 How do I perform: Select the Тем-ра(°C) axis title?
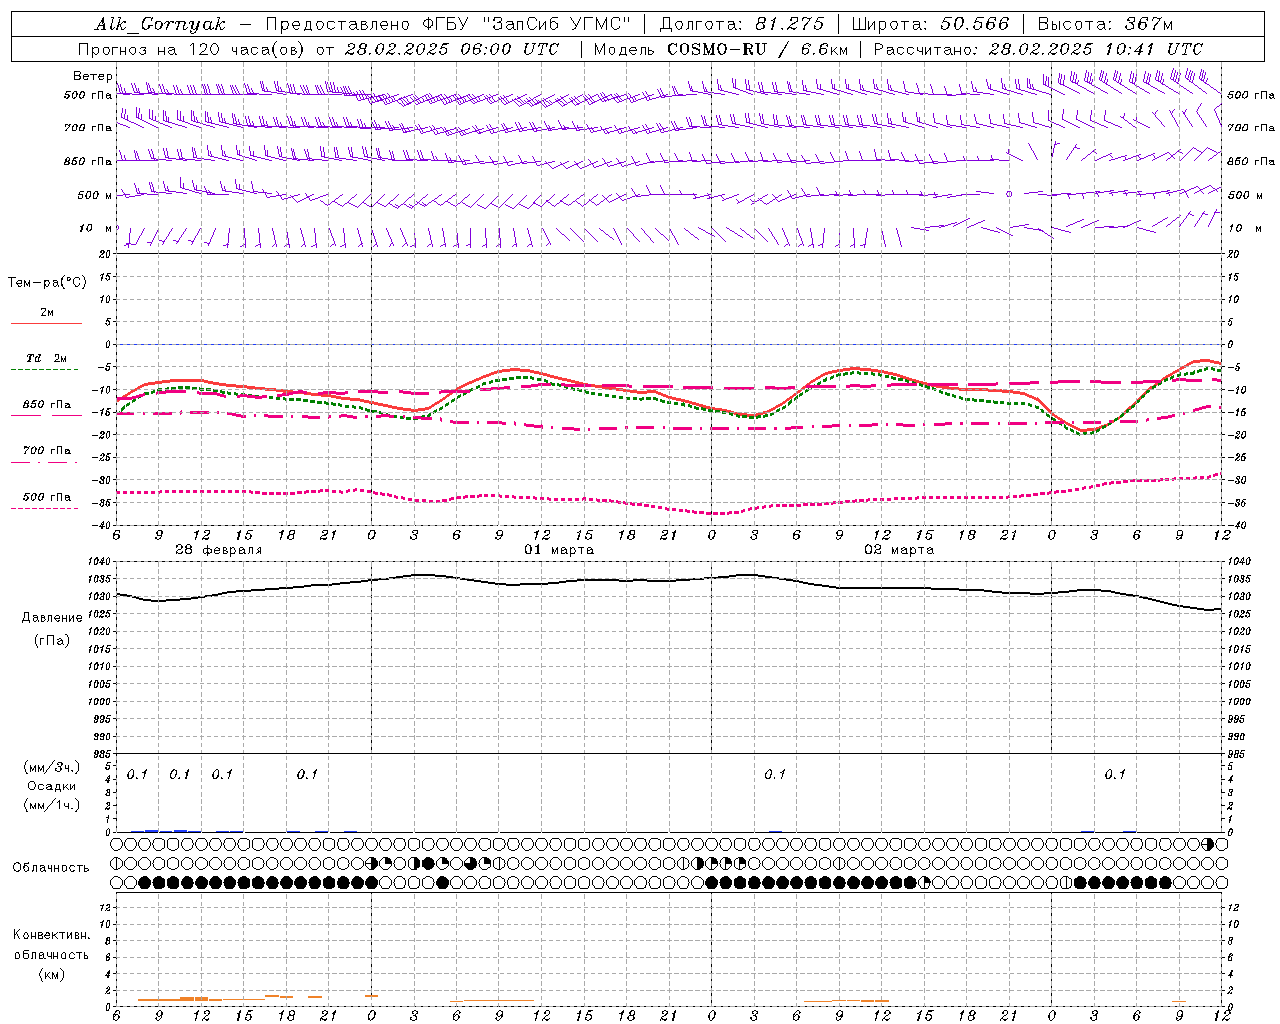pos(47,283)
